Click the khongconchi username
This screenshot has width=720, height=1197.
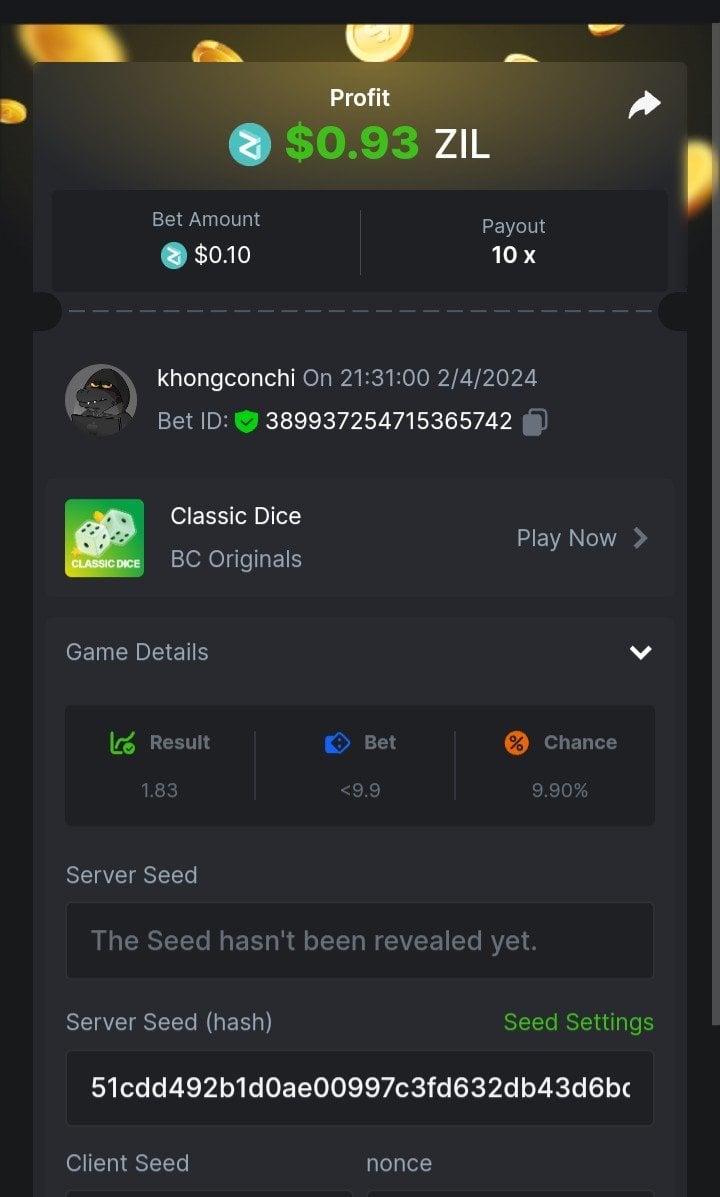pyautogui.click(x=226, y=378)
